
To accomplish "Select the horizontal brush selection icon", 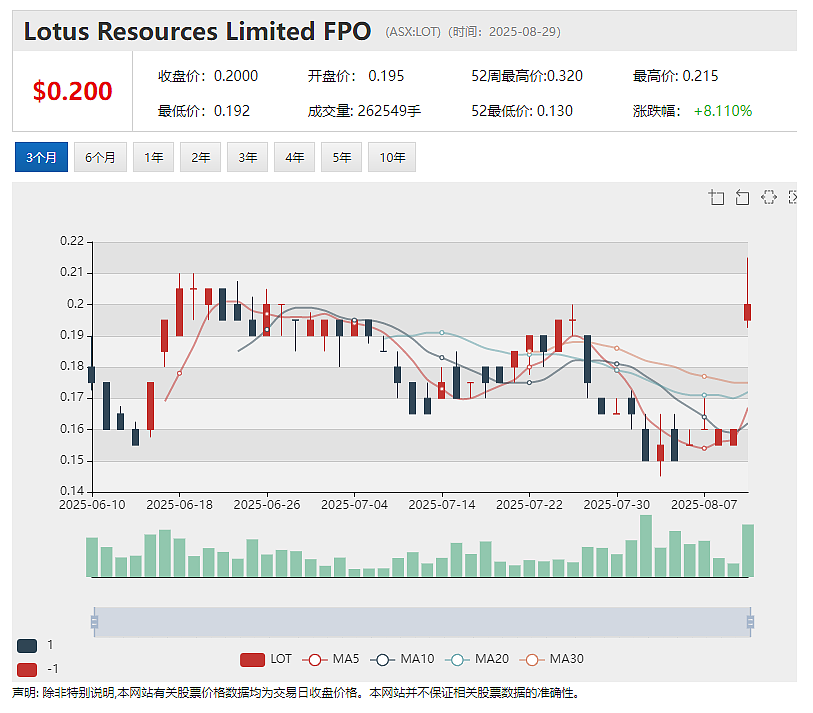I will pos(768,198).
